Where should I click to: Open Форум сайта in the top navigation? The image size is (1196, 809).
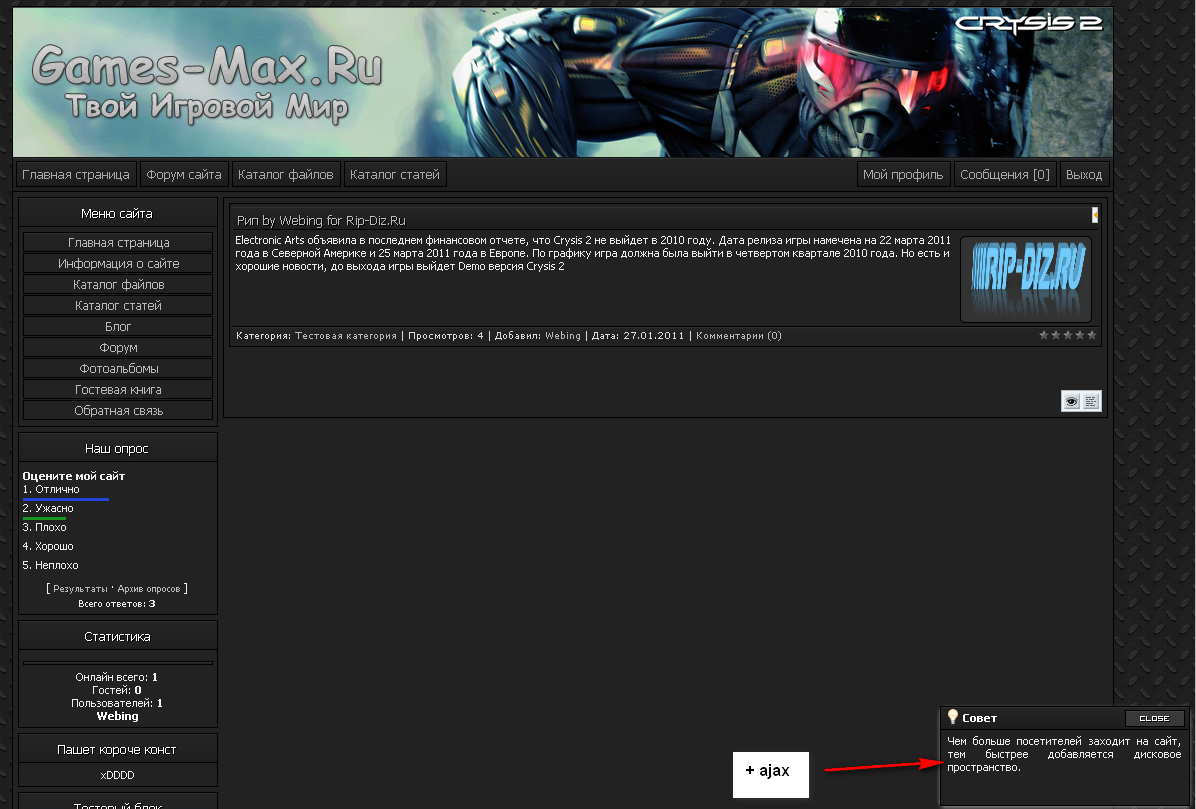184,175
